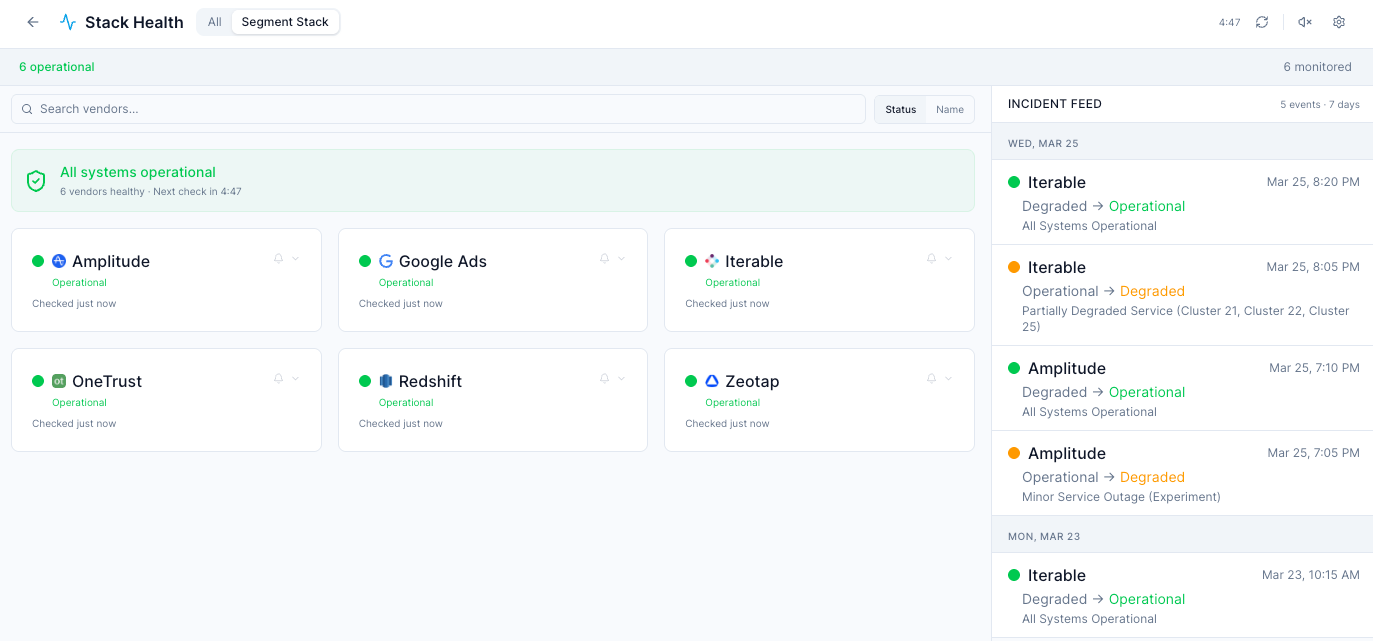Image resolution: width=1373 pixels, height=641 pixels.
Task: Toggle the notification bell on Amplitude card
Action: click(x=276, y=258)
